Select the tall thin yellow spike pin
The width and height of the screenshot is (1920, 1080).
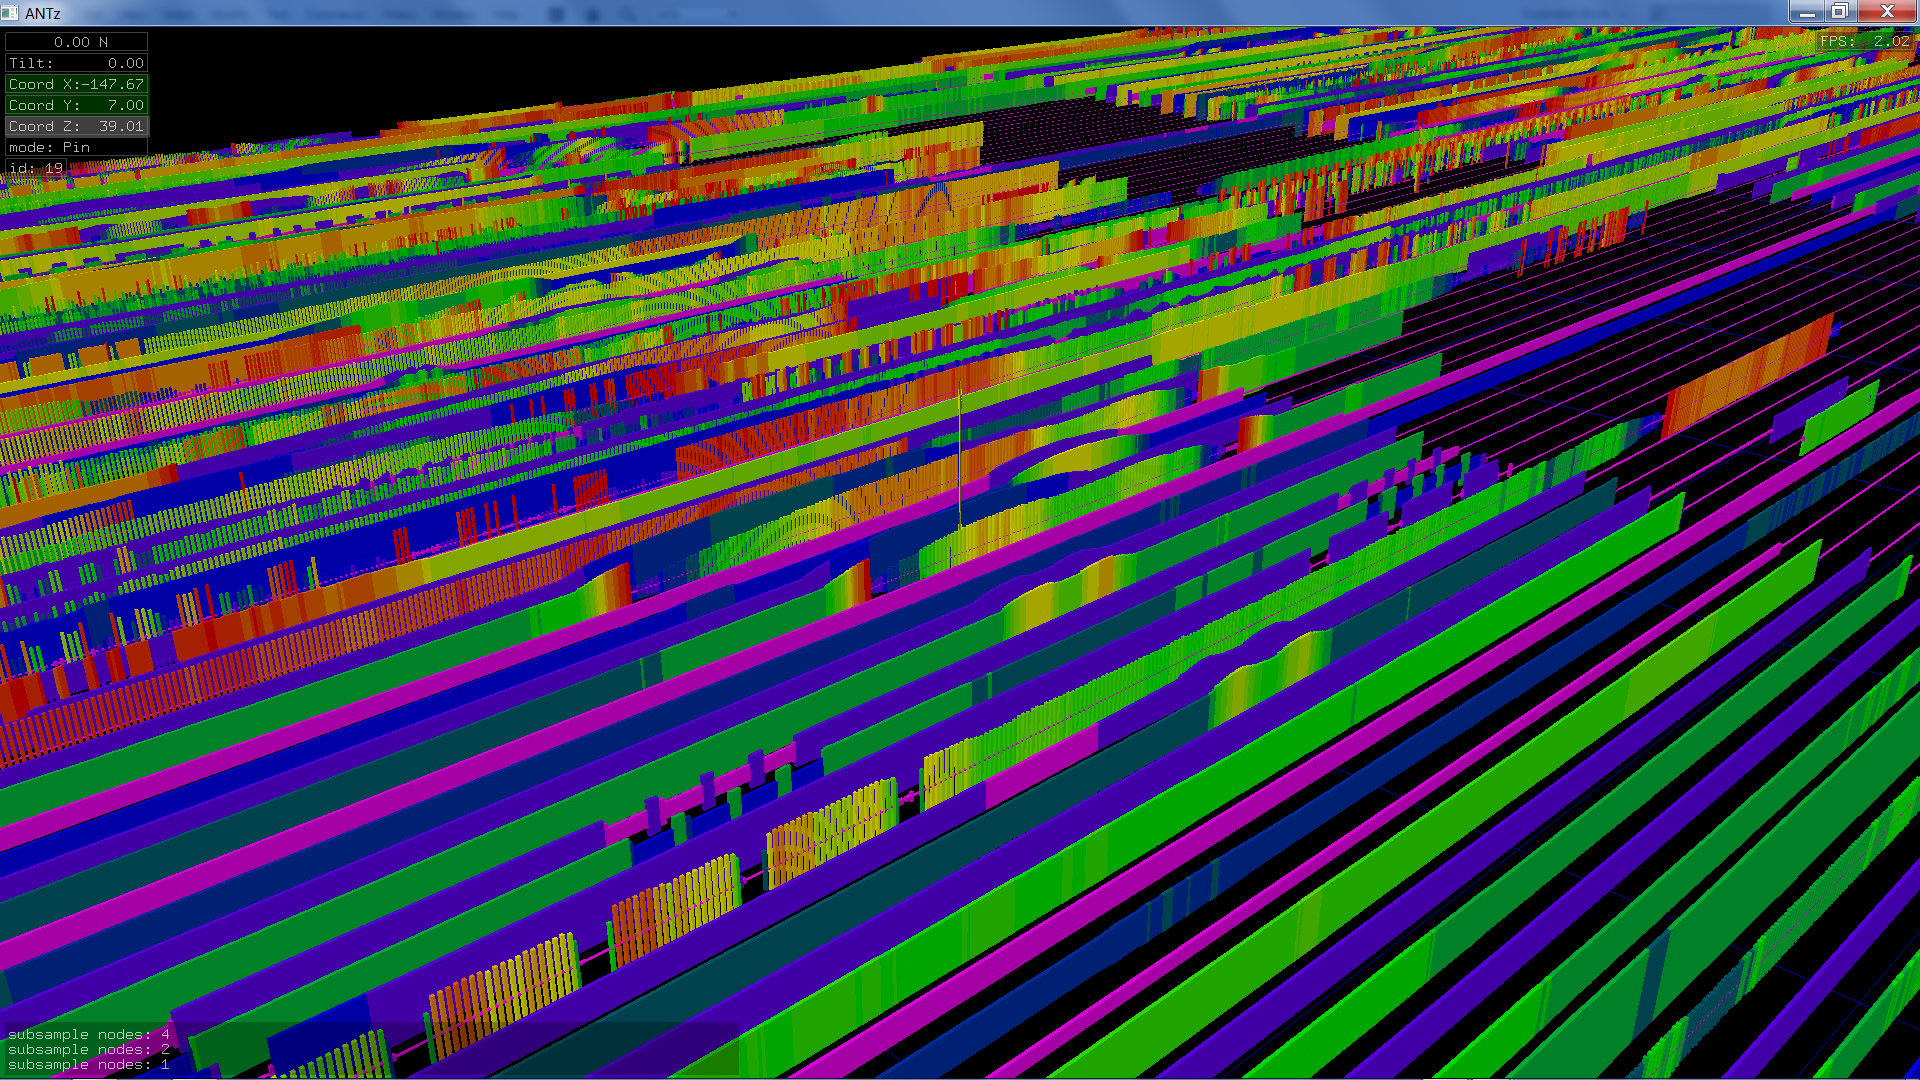[x=960, y=450]
